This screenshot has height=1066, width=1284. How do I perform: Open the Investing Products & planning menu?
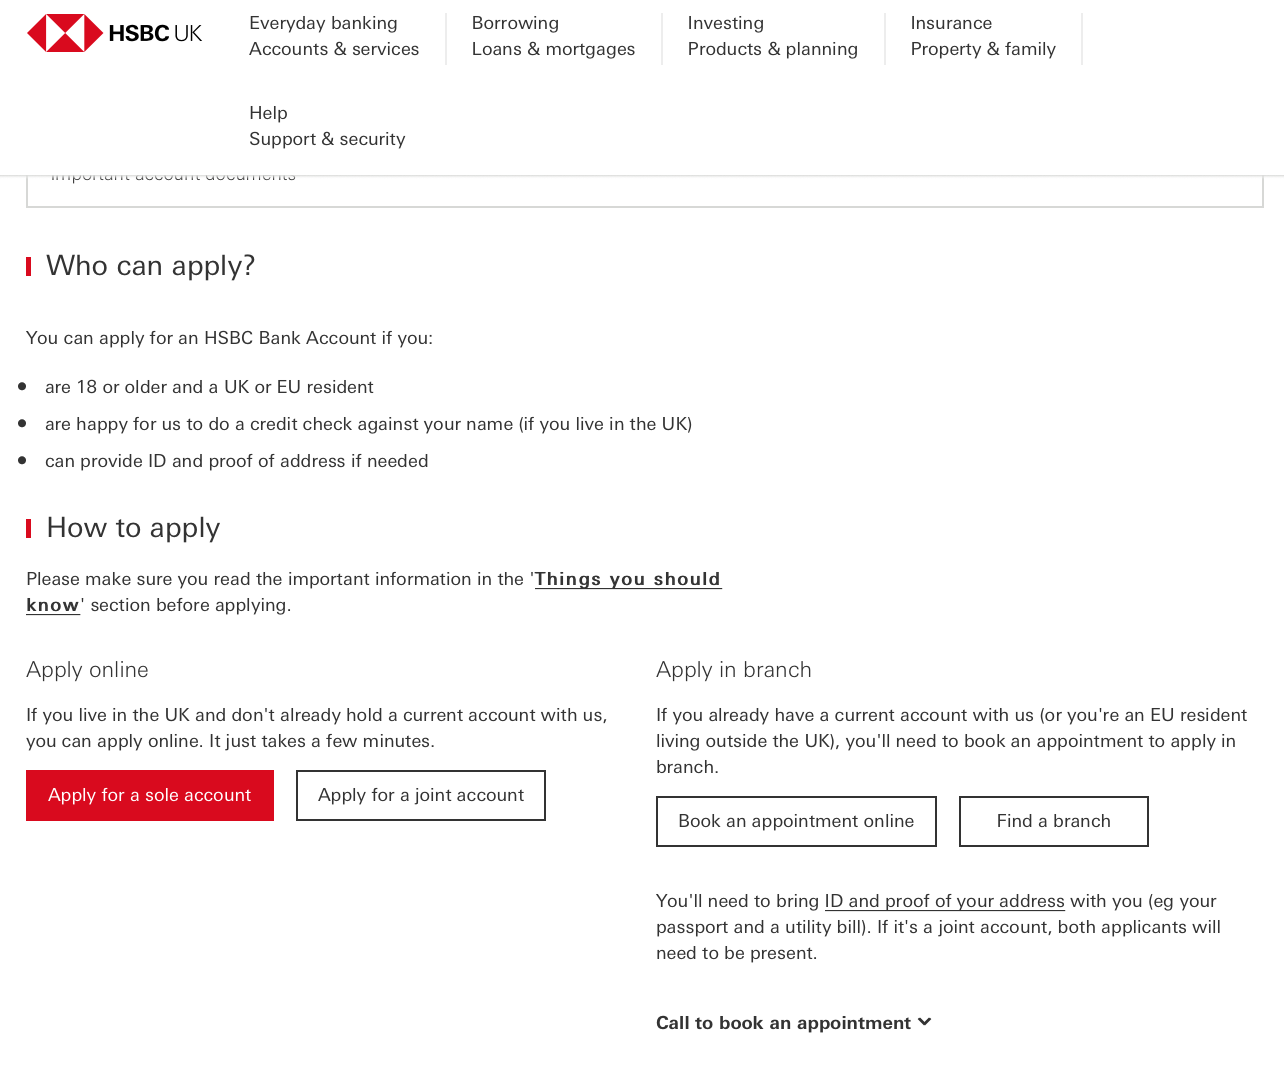tap(772, 36)
